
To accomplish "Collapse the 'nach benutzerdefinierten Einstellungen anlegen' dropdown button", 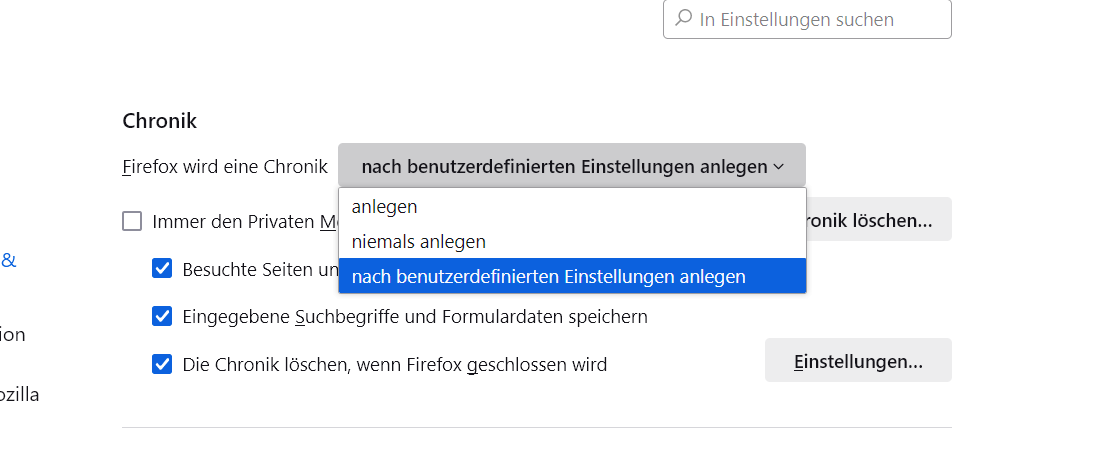I will (570, 166).
